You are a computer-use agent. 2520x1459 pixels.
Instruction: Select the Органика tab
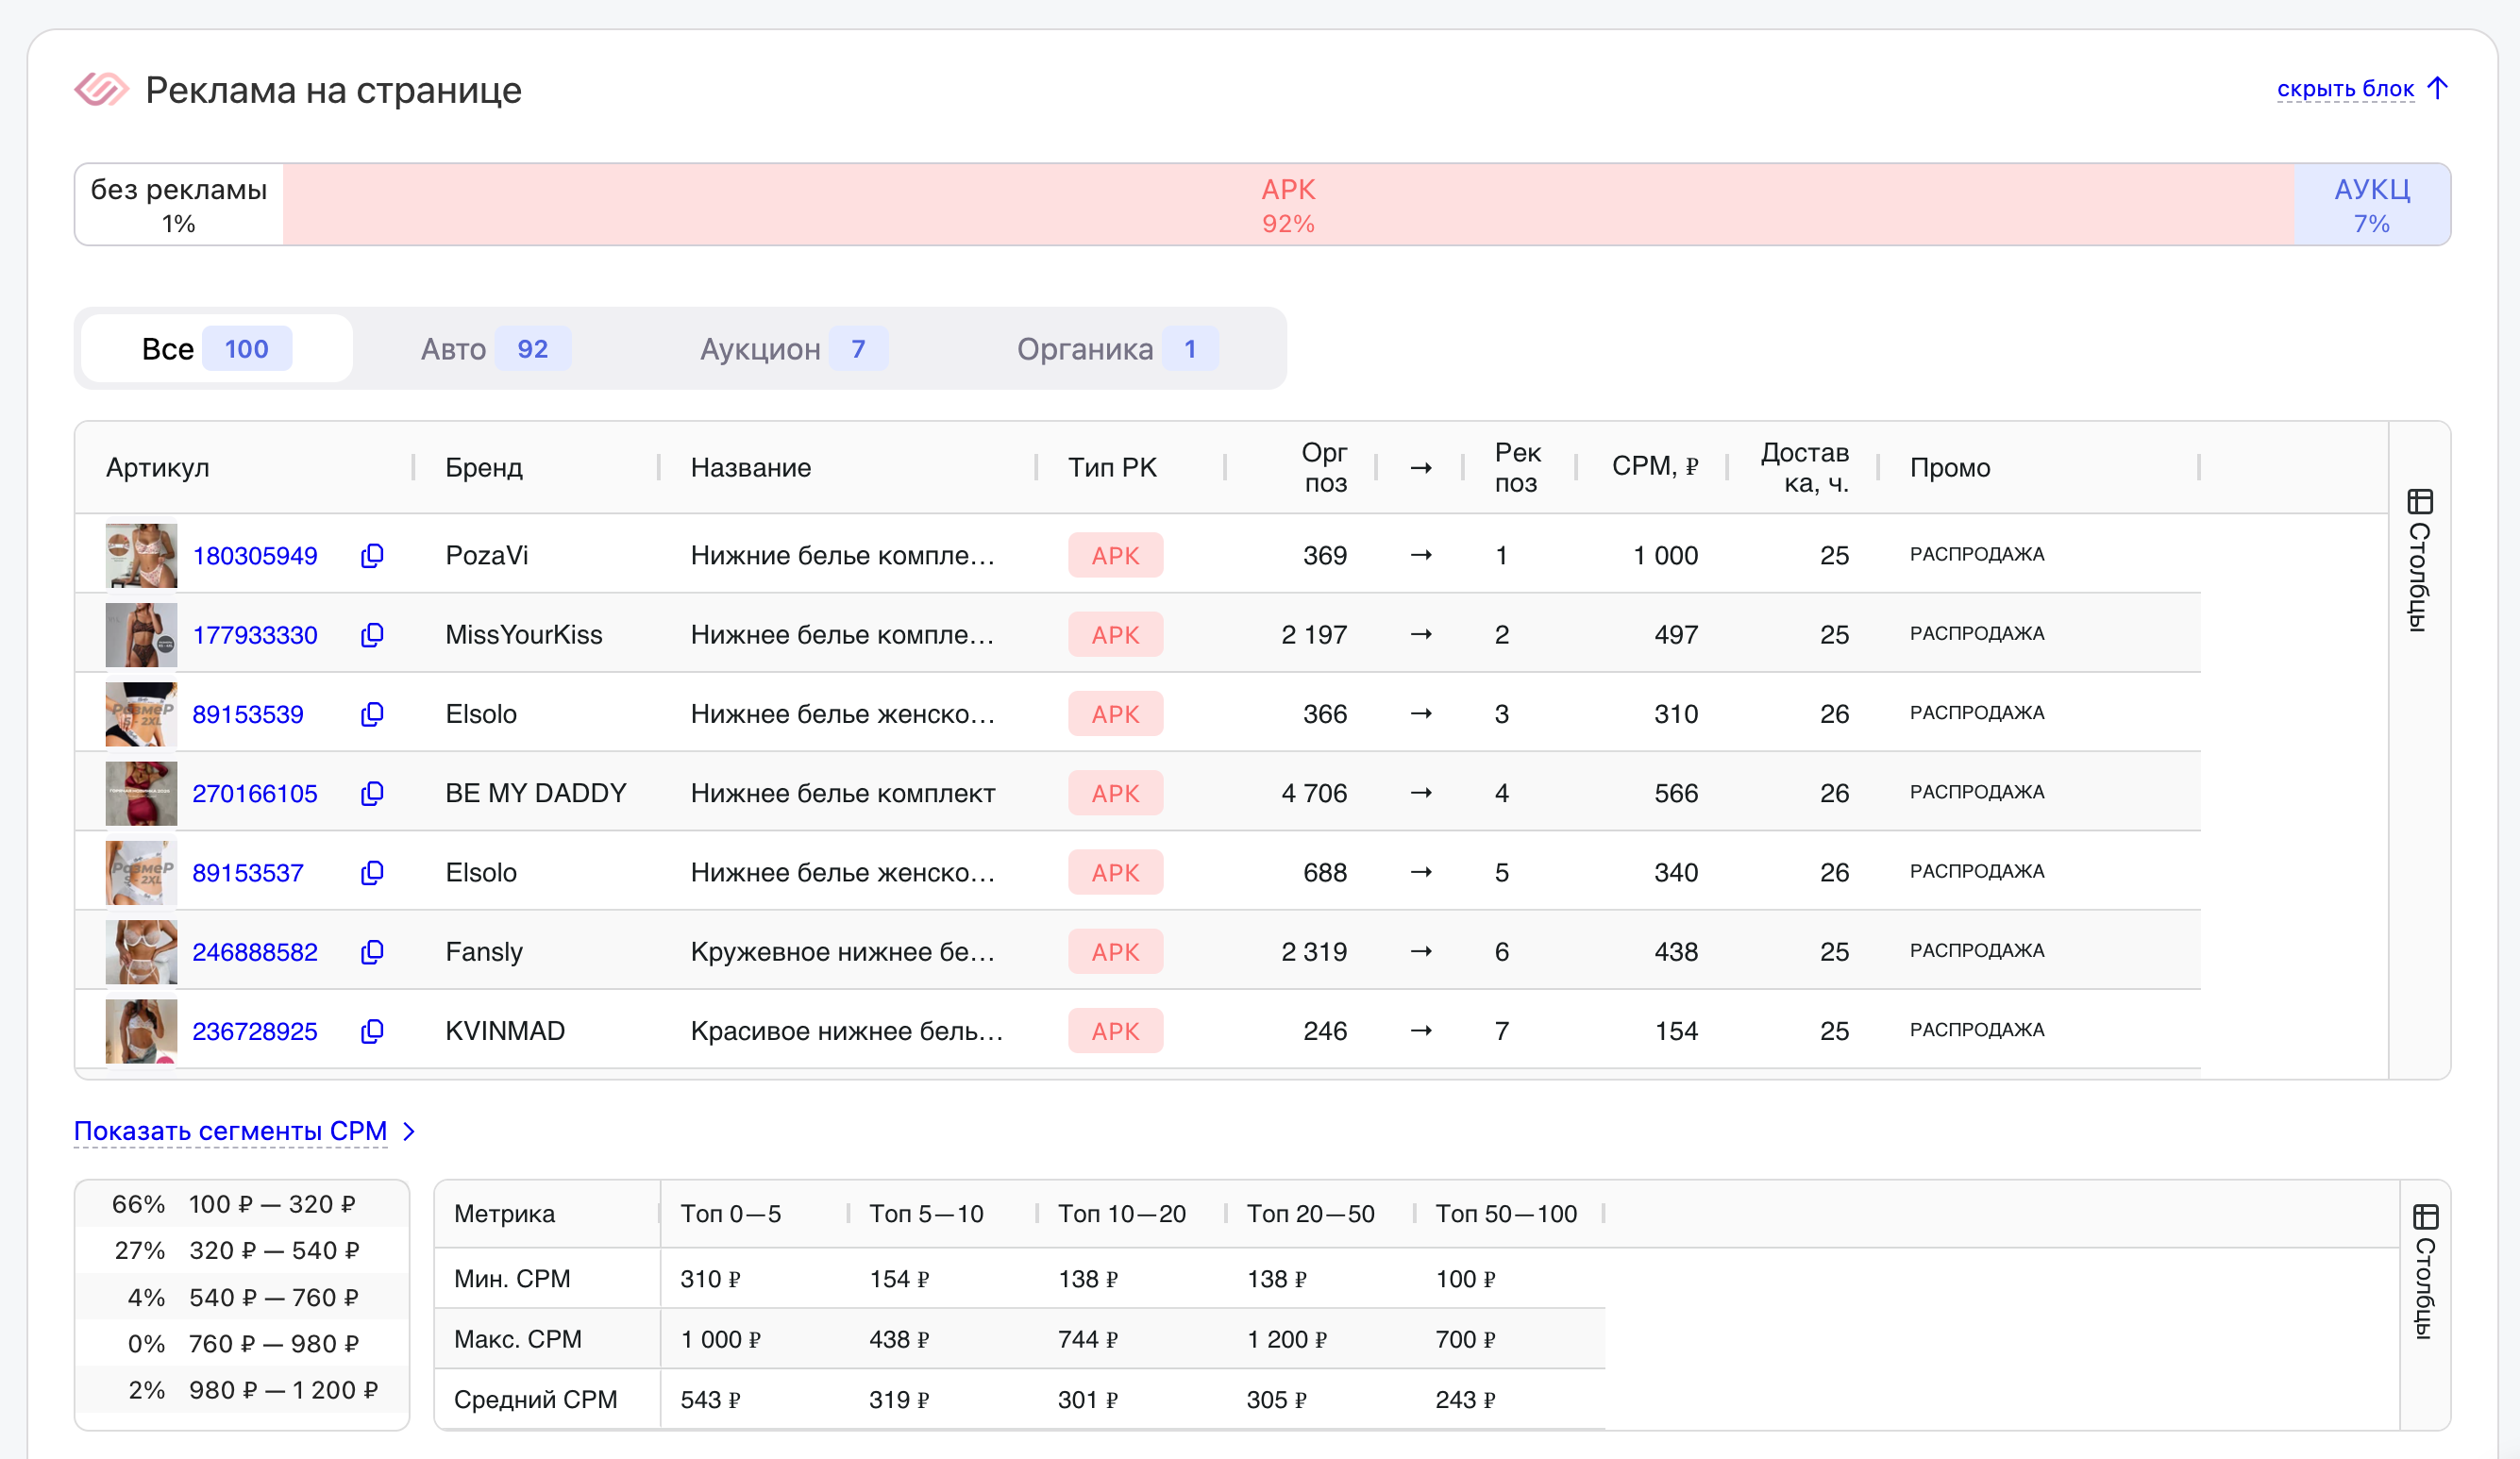pos(1115,349)
